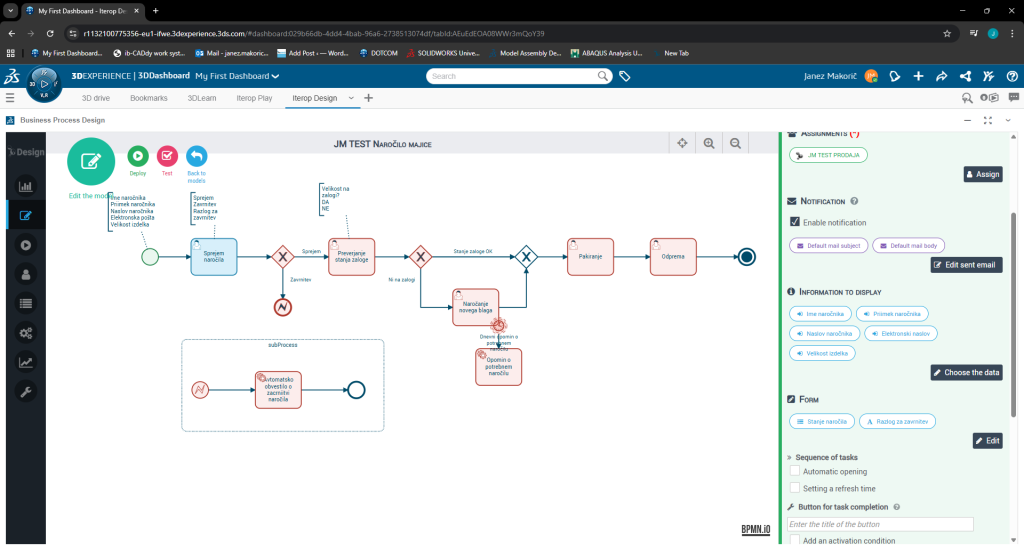Click the zoom out magnifier on canvas toolbar
Viewport: 1024px width, 550px height.
click(x=735, y=144)
